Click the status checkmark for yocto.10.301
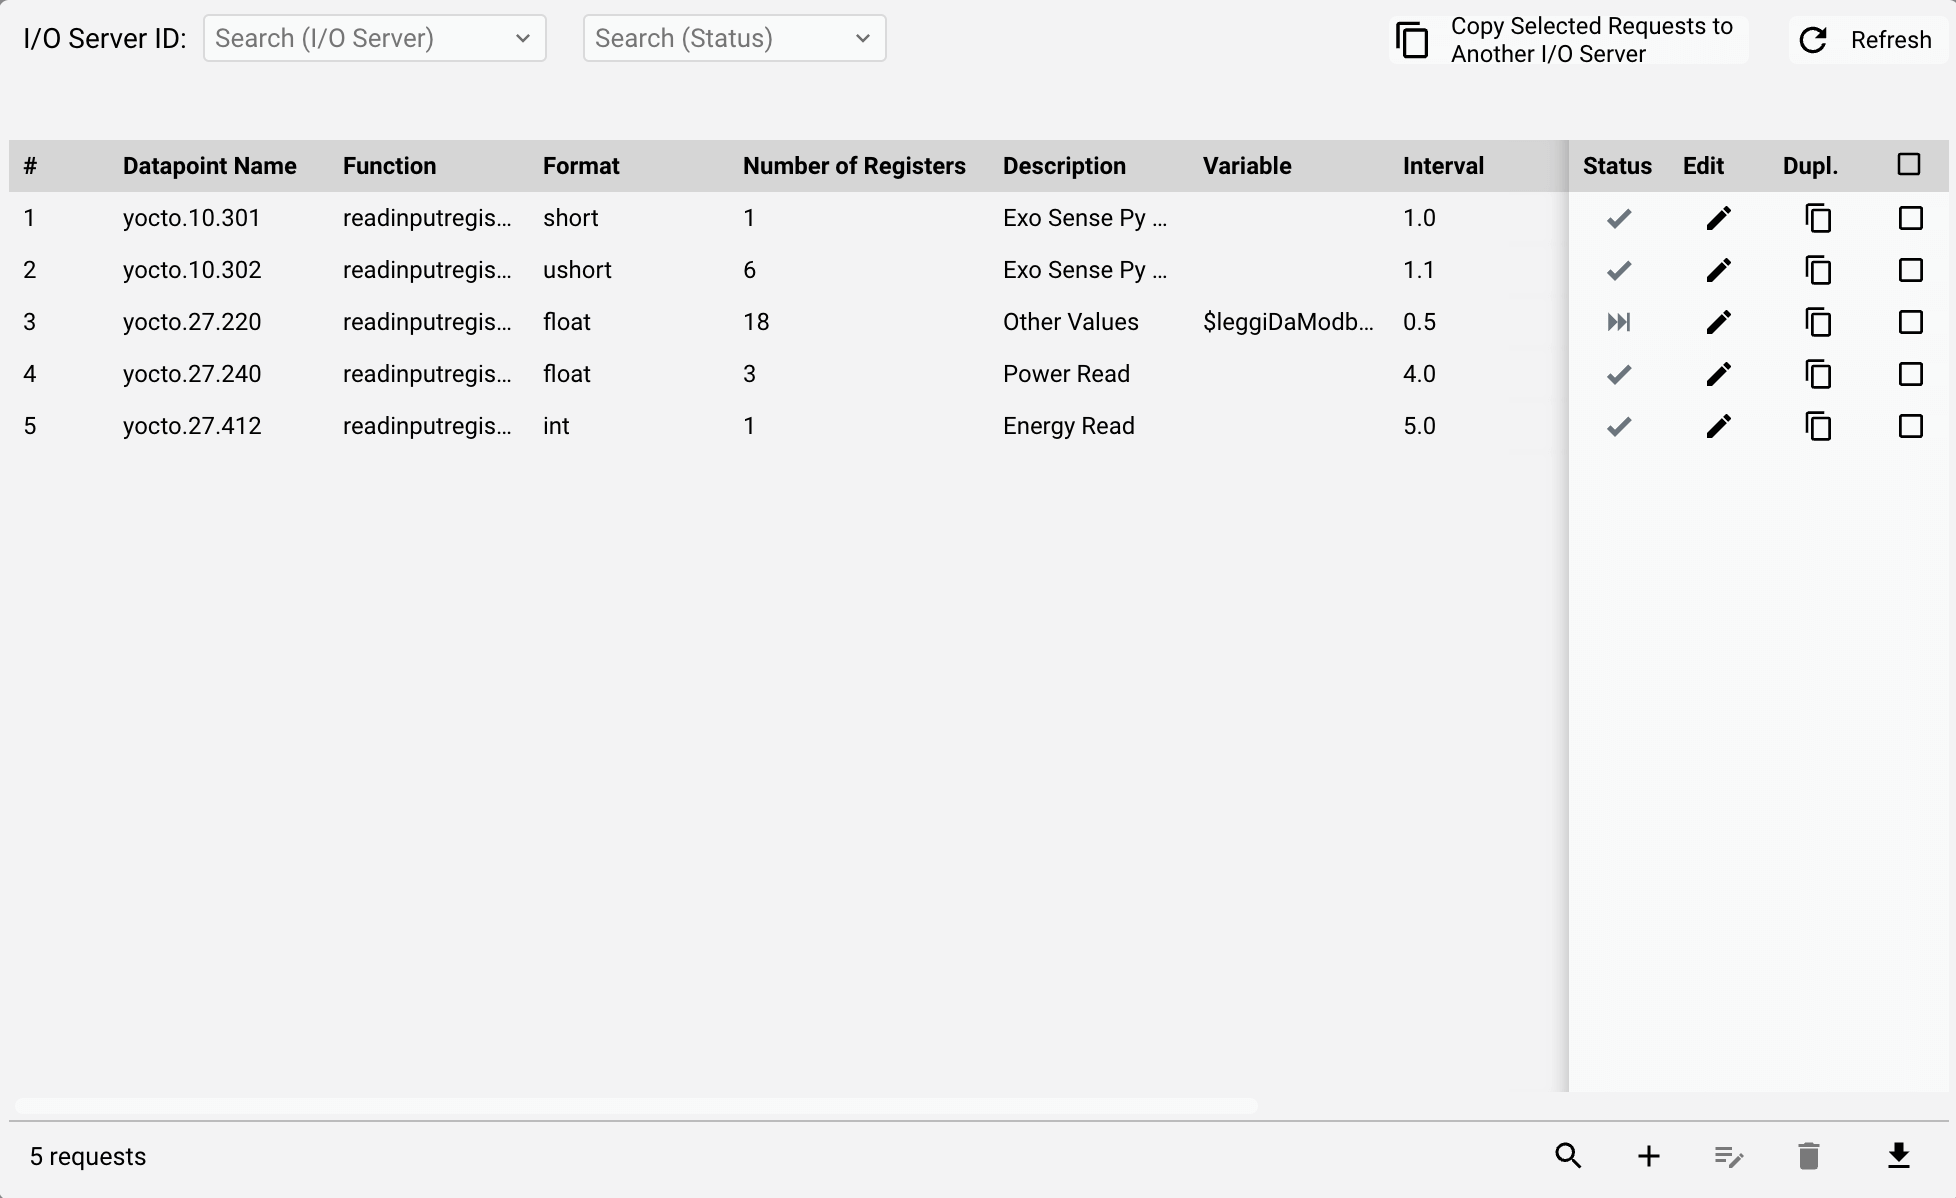This screenshot has width=1956, height=1198. [x=1619, y=218]
